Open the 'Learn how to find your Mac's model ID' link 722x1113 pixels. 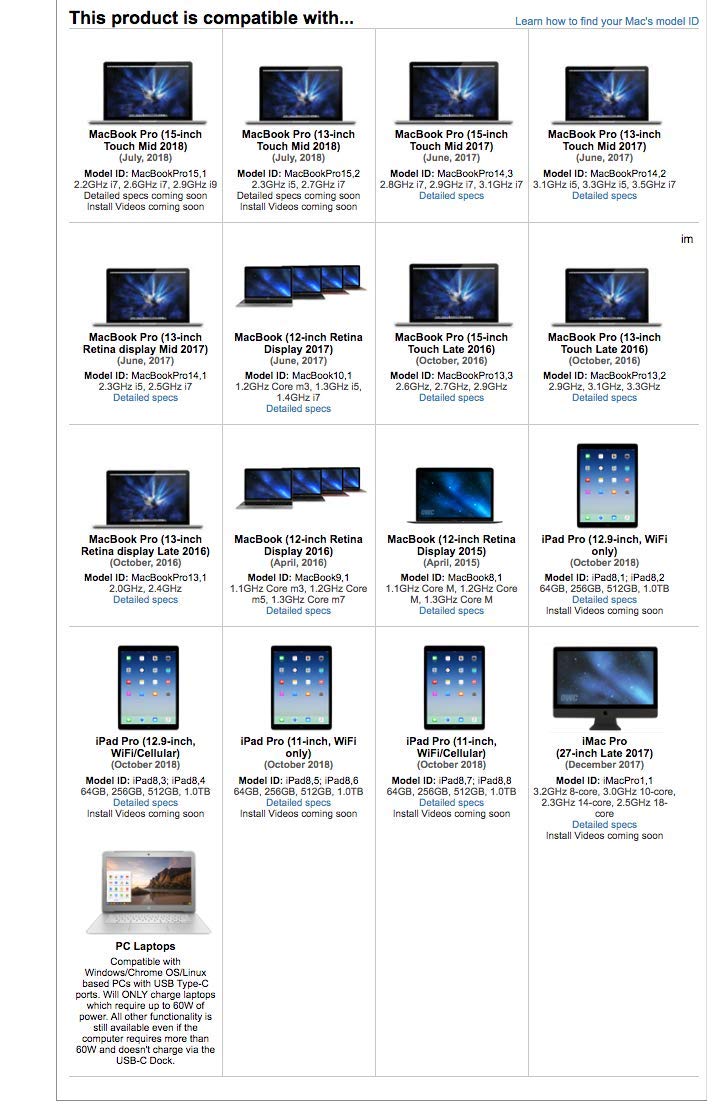[606, 21]
